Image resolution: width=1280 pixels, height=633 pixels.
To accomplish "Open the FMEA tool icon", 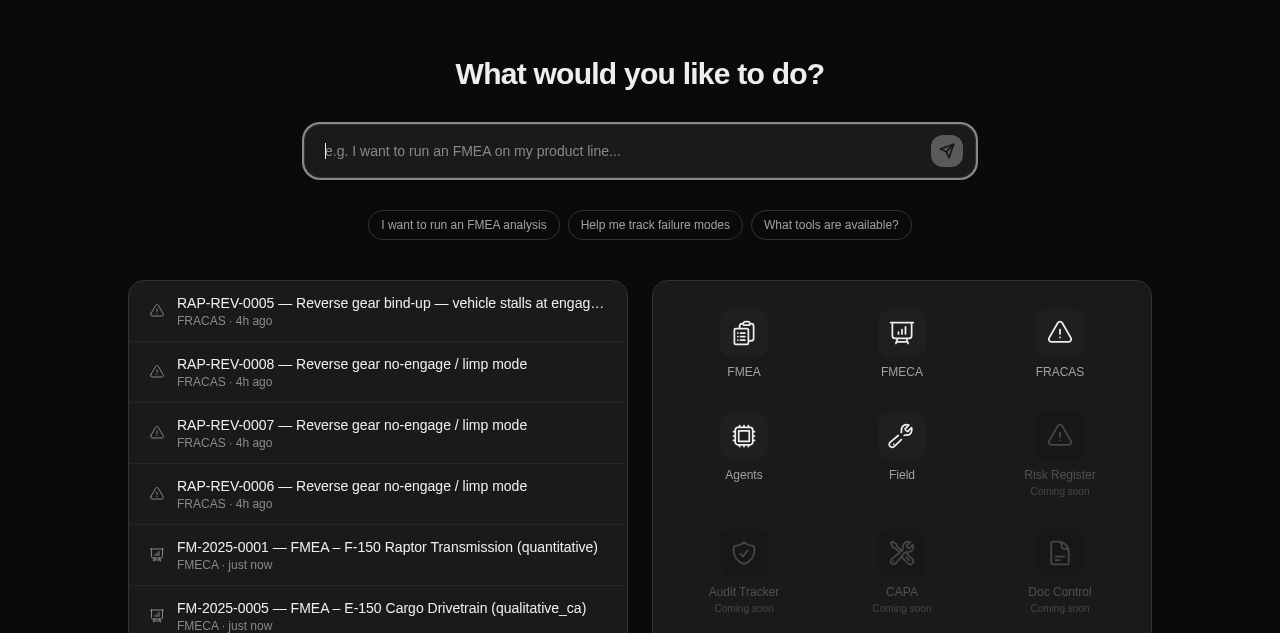I will (x=744, y=333).
